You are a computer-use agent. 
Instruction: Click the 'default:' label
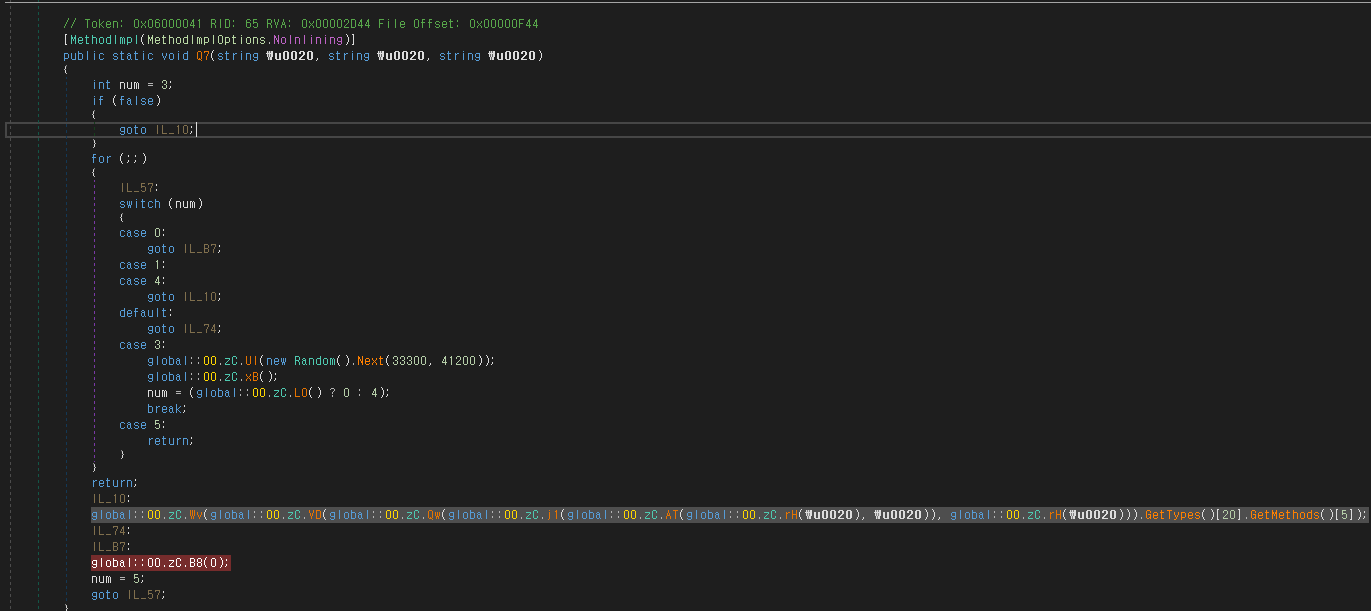coord(144,313)
